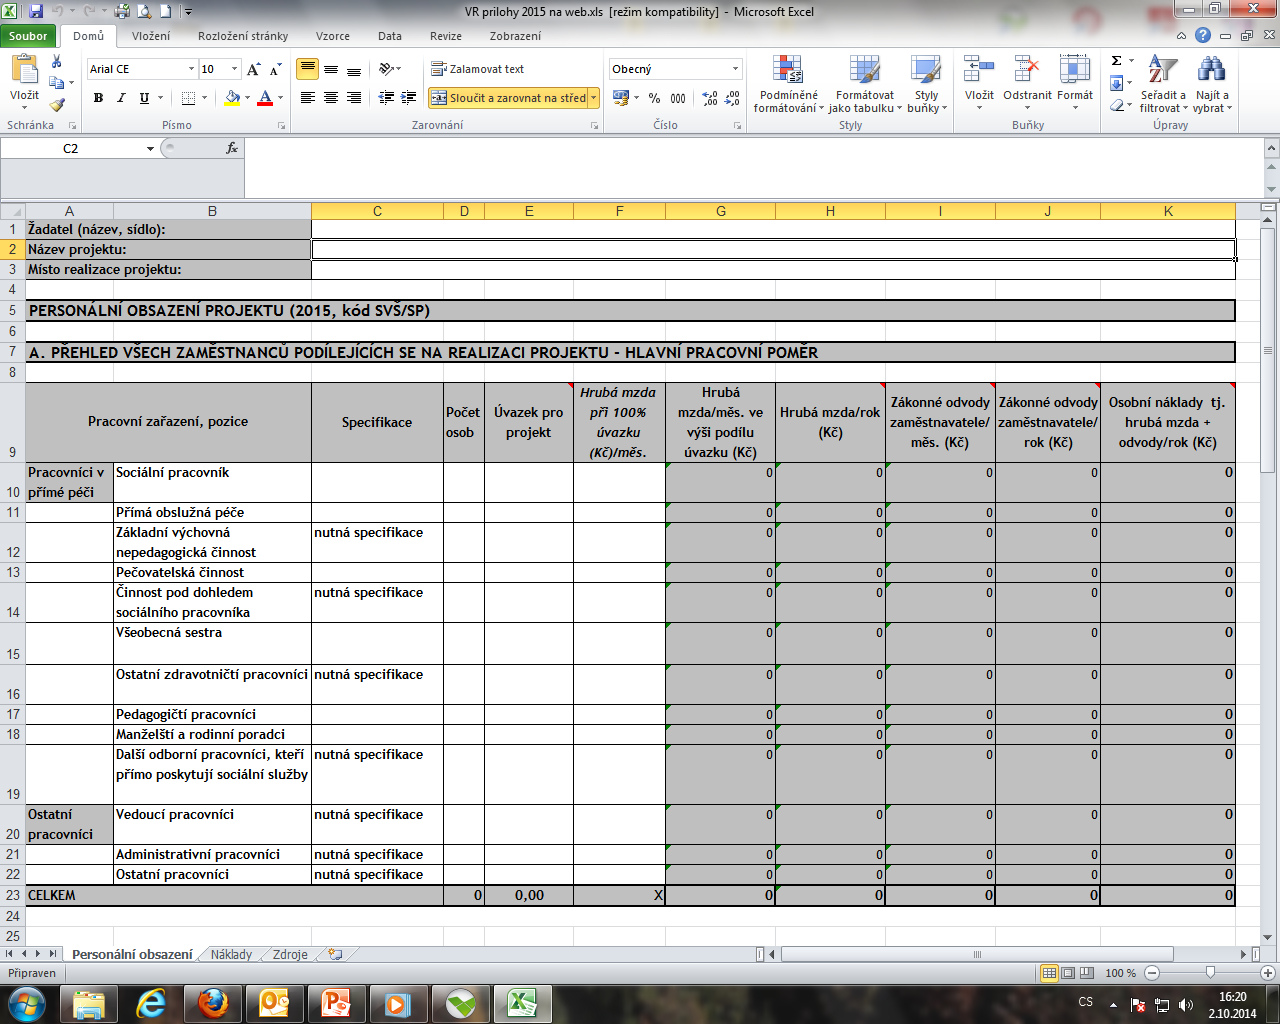Open Formátovat jako tabulku gallery
The image size is (1280, 1024).
click(x=865, y=85)
